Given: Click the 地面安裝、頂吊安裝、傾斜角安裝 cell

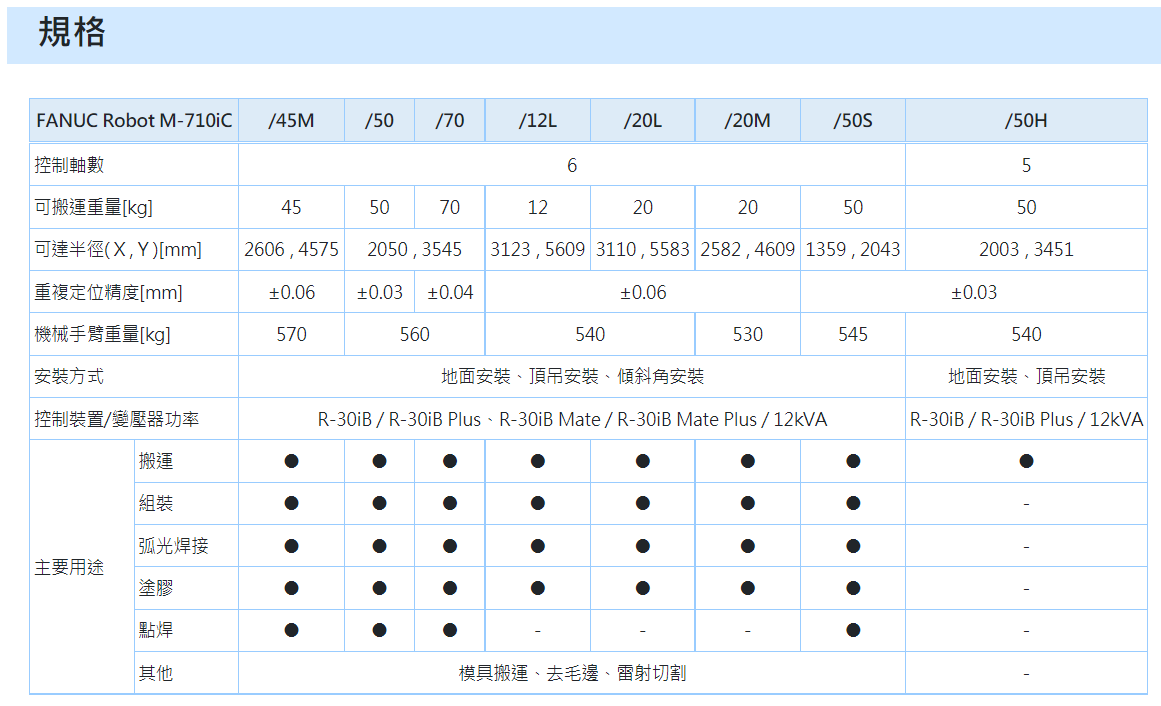Looking at the screenshot, I should [572, 377].
